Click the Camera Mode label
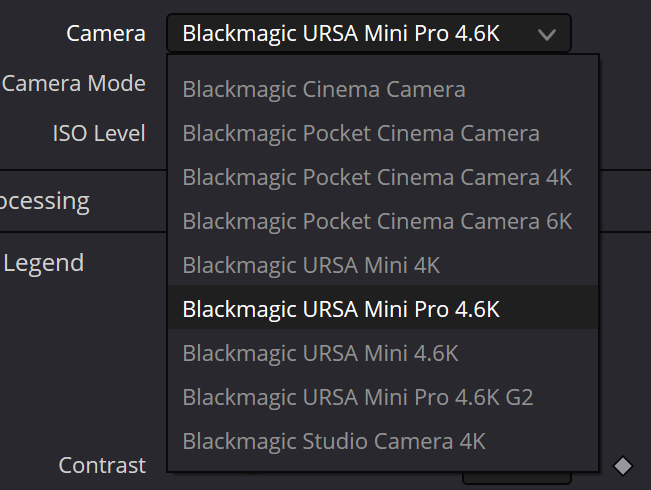The width and height of the screenshot is (651, 490). point(73,83)
